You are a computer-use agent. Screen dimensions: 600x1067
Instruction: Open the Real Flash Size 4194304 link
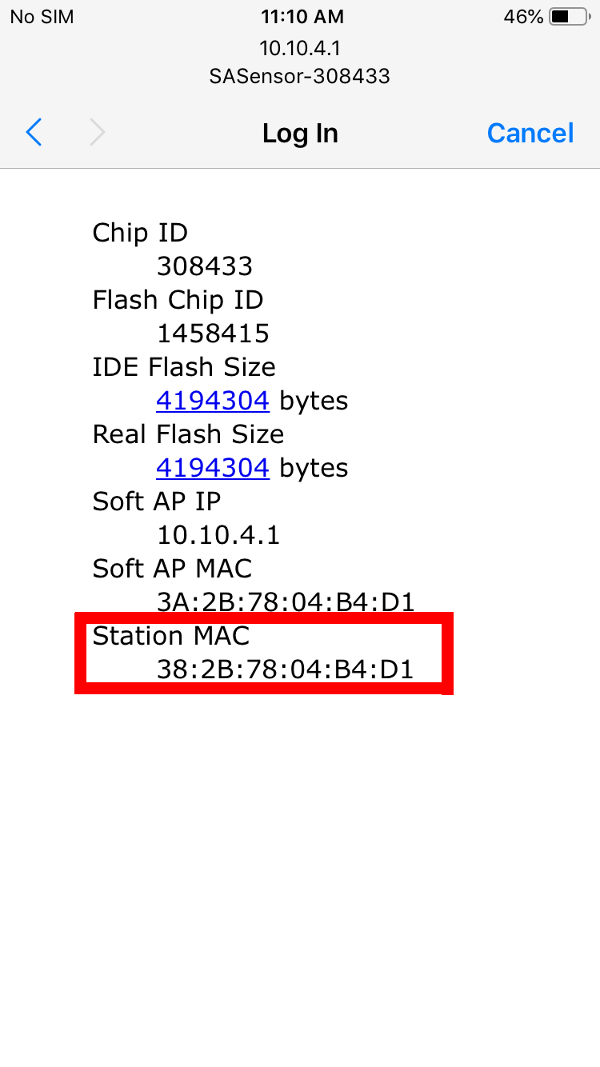pos(212,468)
